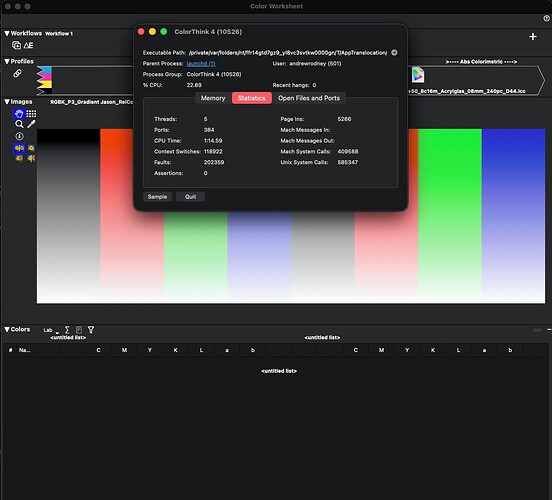Click the right <untitled list> header label
This screenshot has height=500, width=552.
tap(322, 338)
